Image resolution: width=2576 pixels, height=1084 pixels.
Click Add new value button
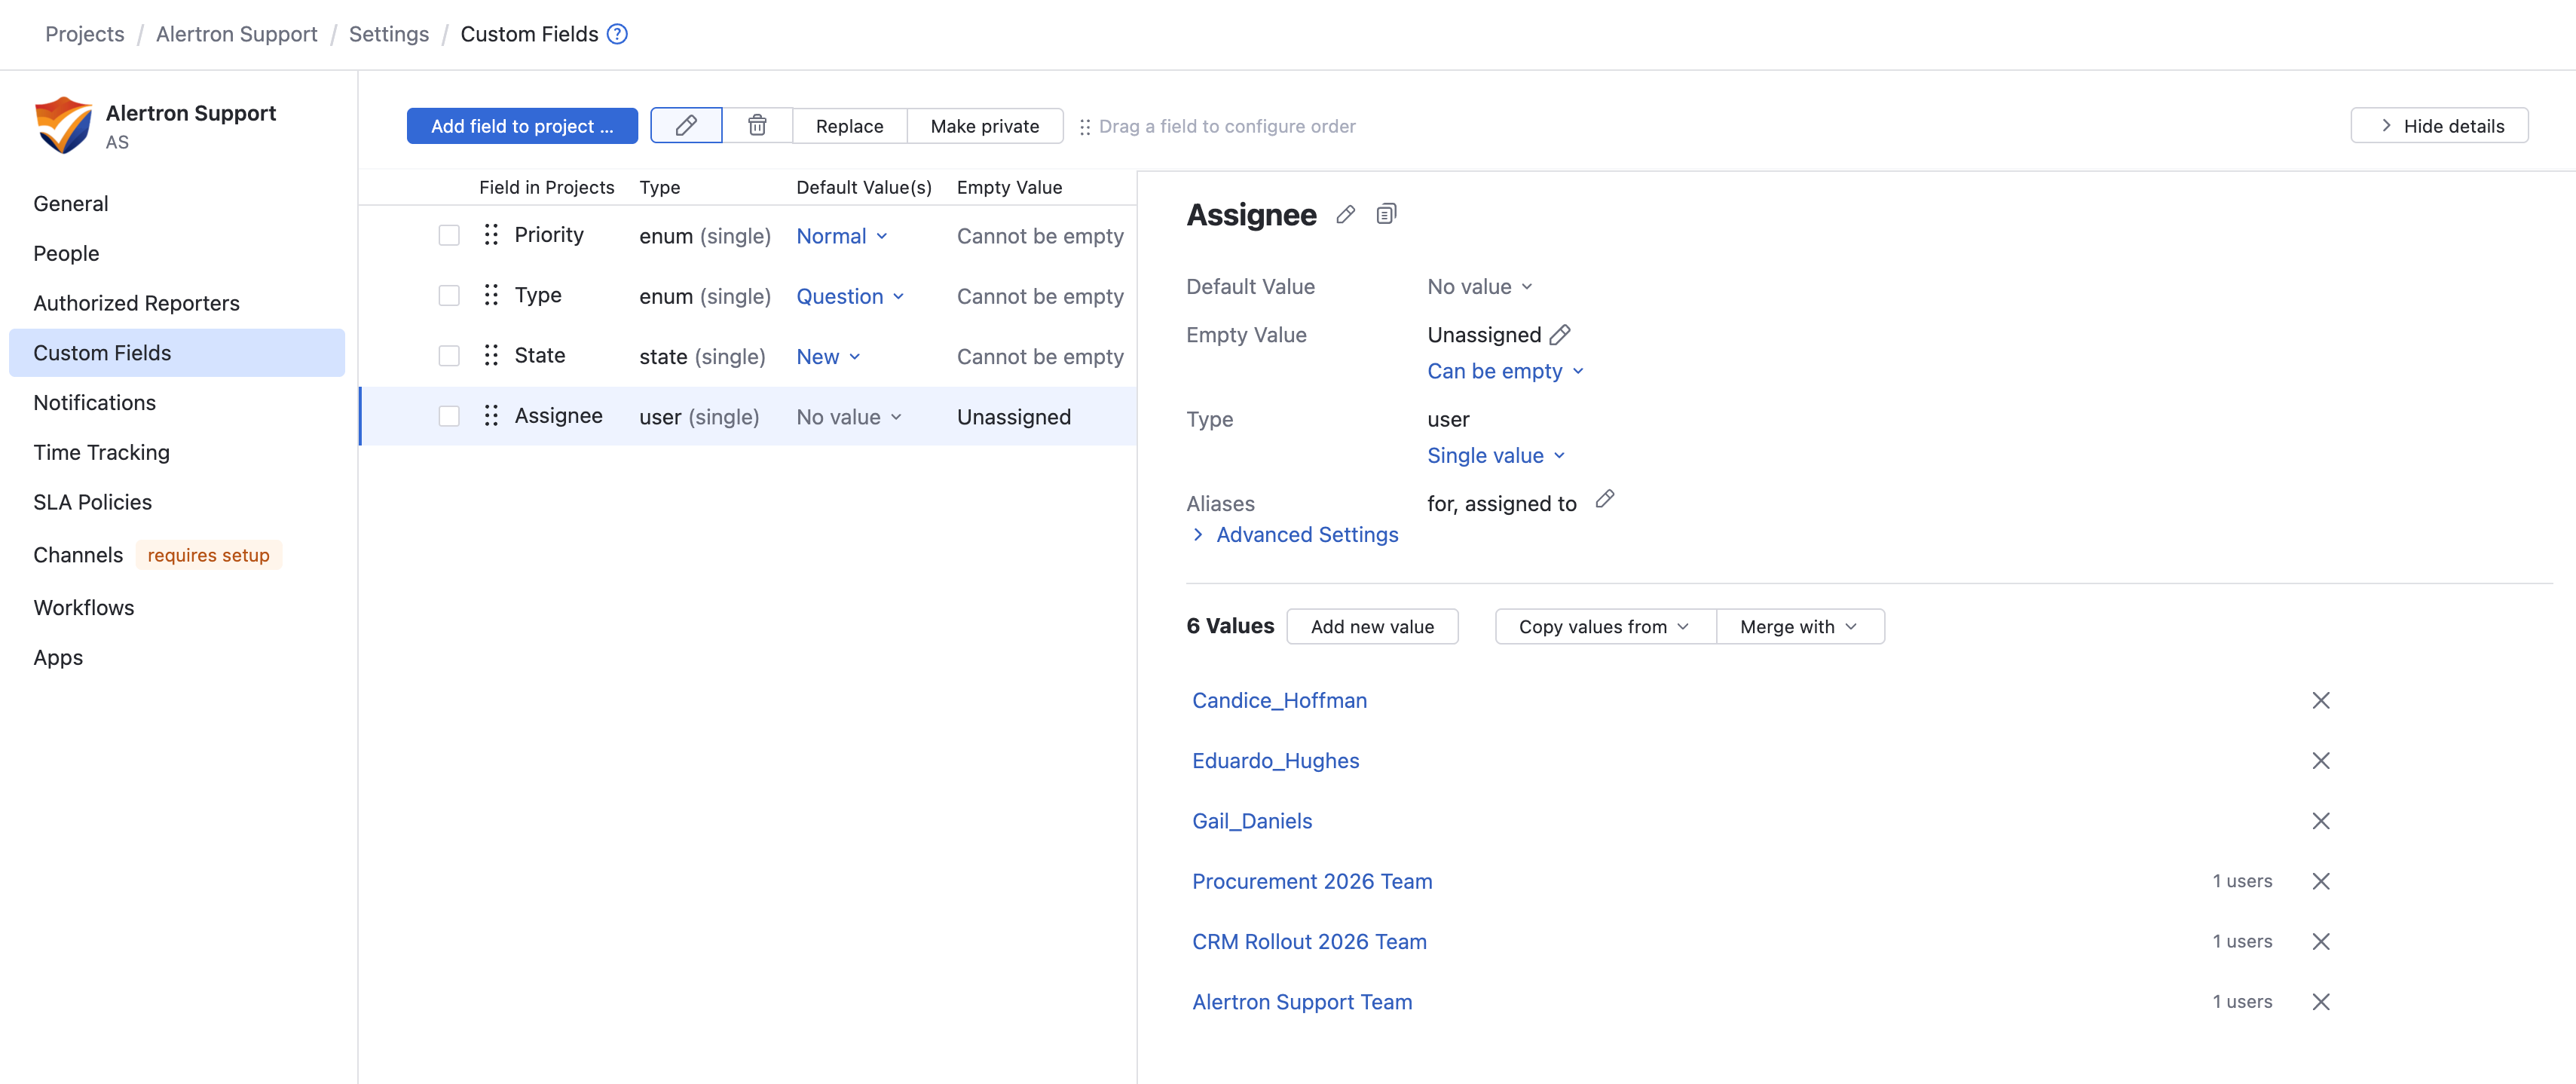point(1372,627)
